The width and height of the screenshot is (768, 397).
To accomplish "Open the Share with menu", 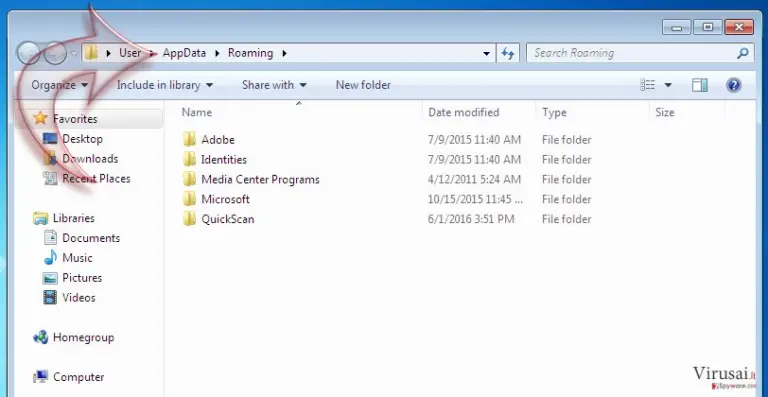I will 274,85.
